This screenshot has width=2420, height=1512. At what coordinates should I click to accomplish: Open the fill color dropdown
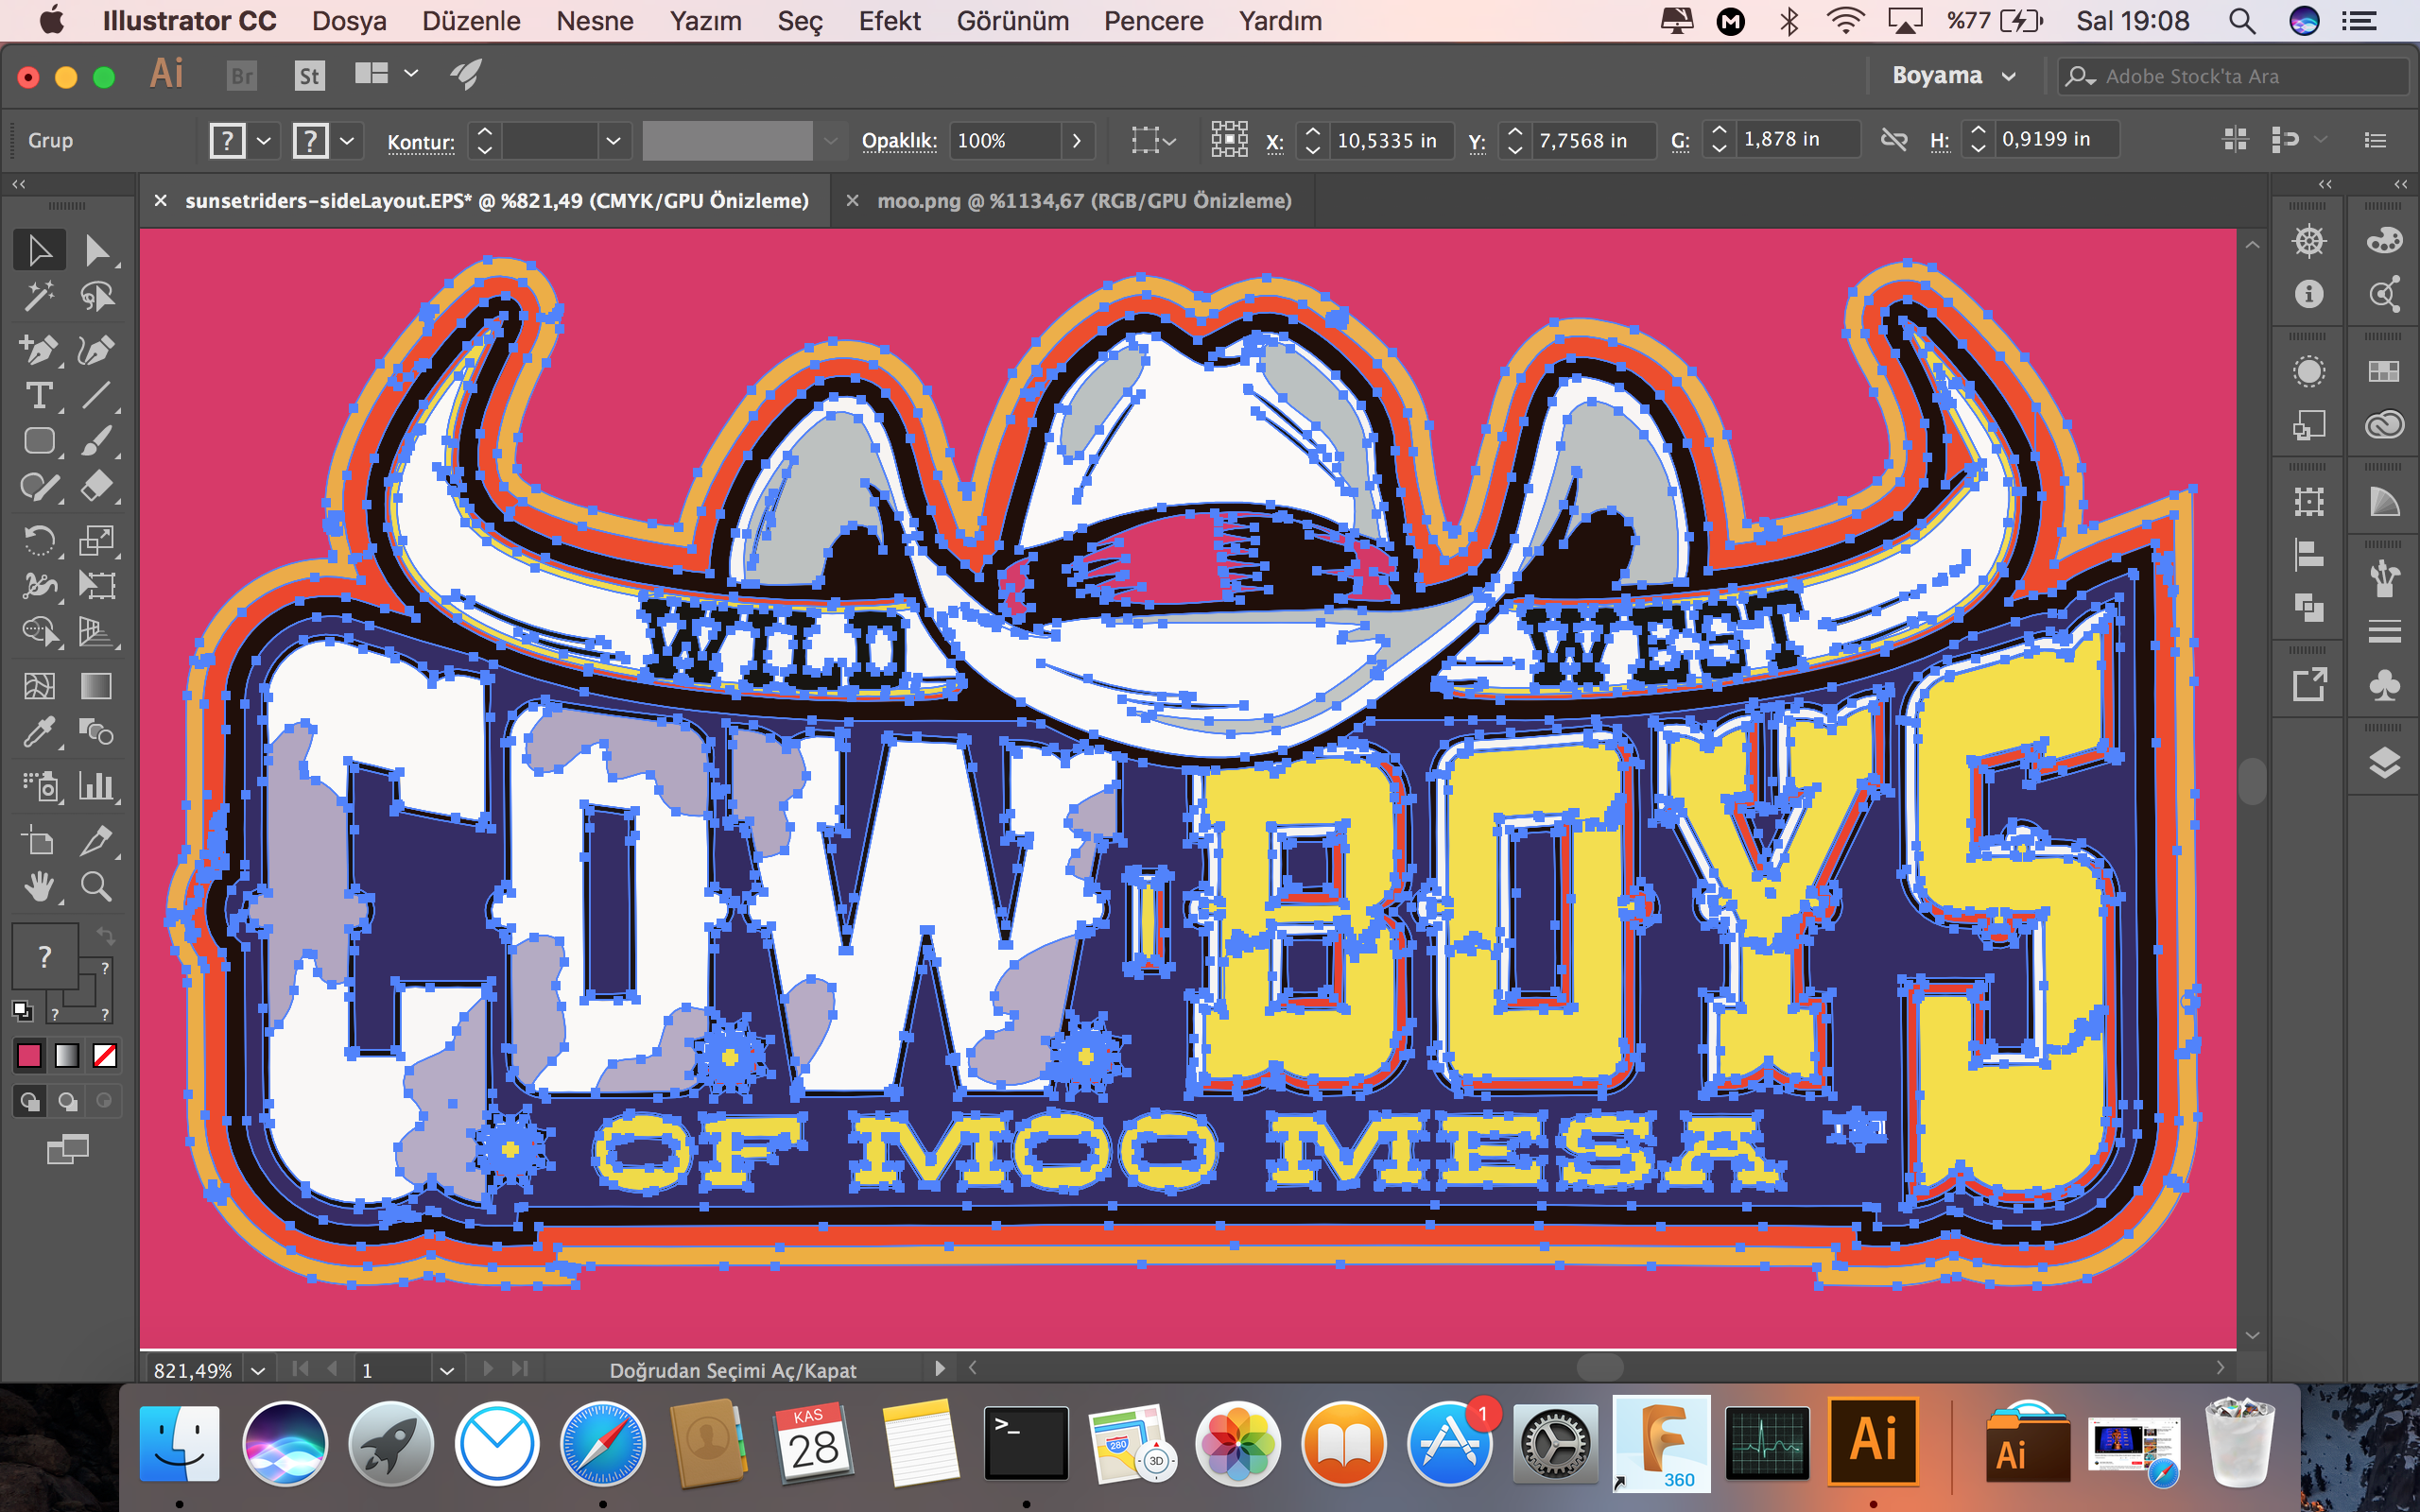264,141
